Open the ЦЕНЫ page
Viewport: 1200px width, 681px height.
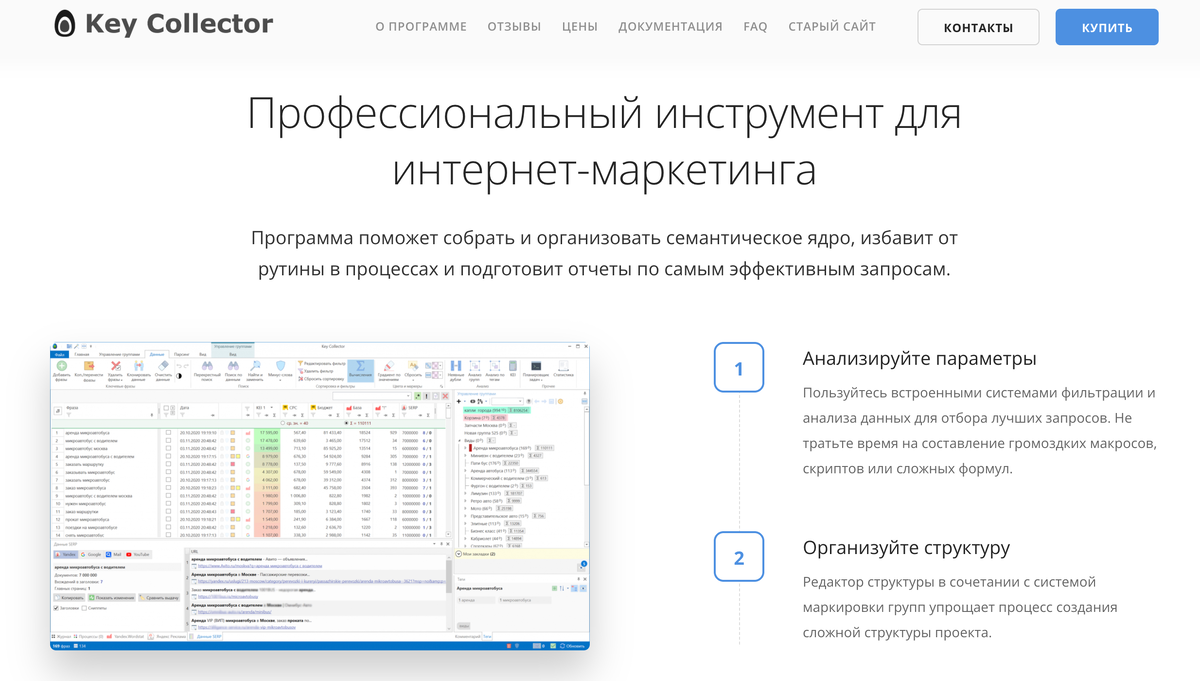(580, 27)
